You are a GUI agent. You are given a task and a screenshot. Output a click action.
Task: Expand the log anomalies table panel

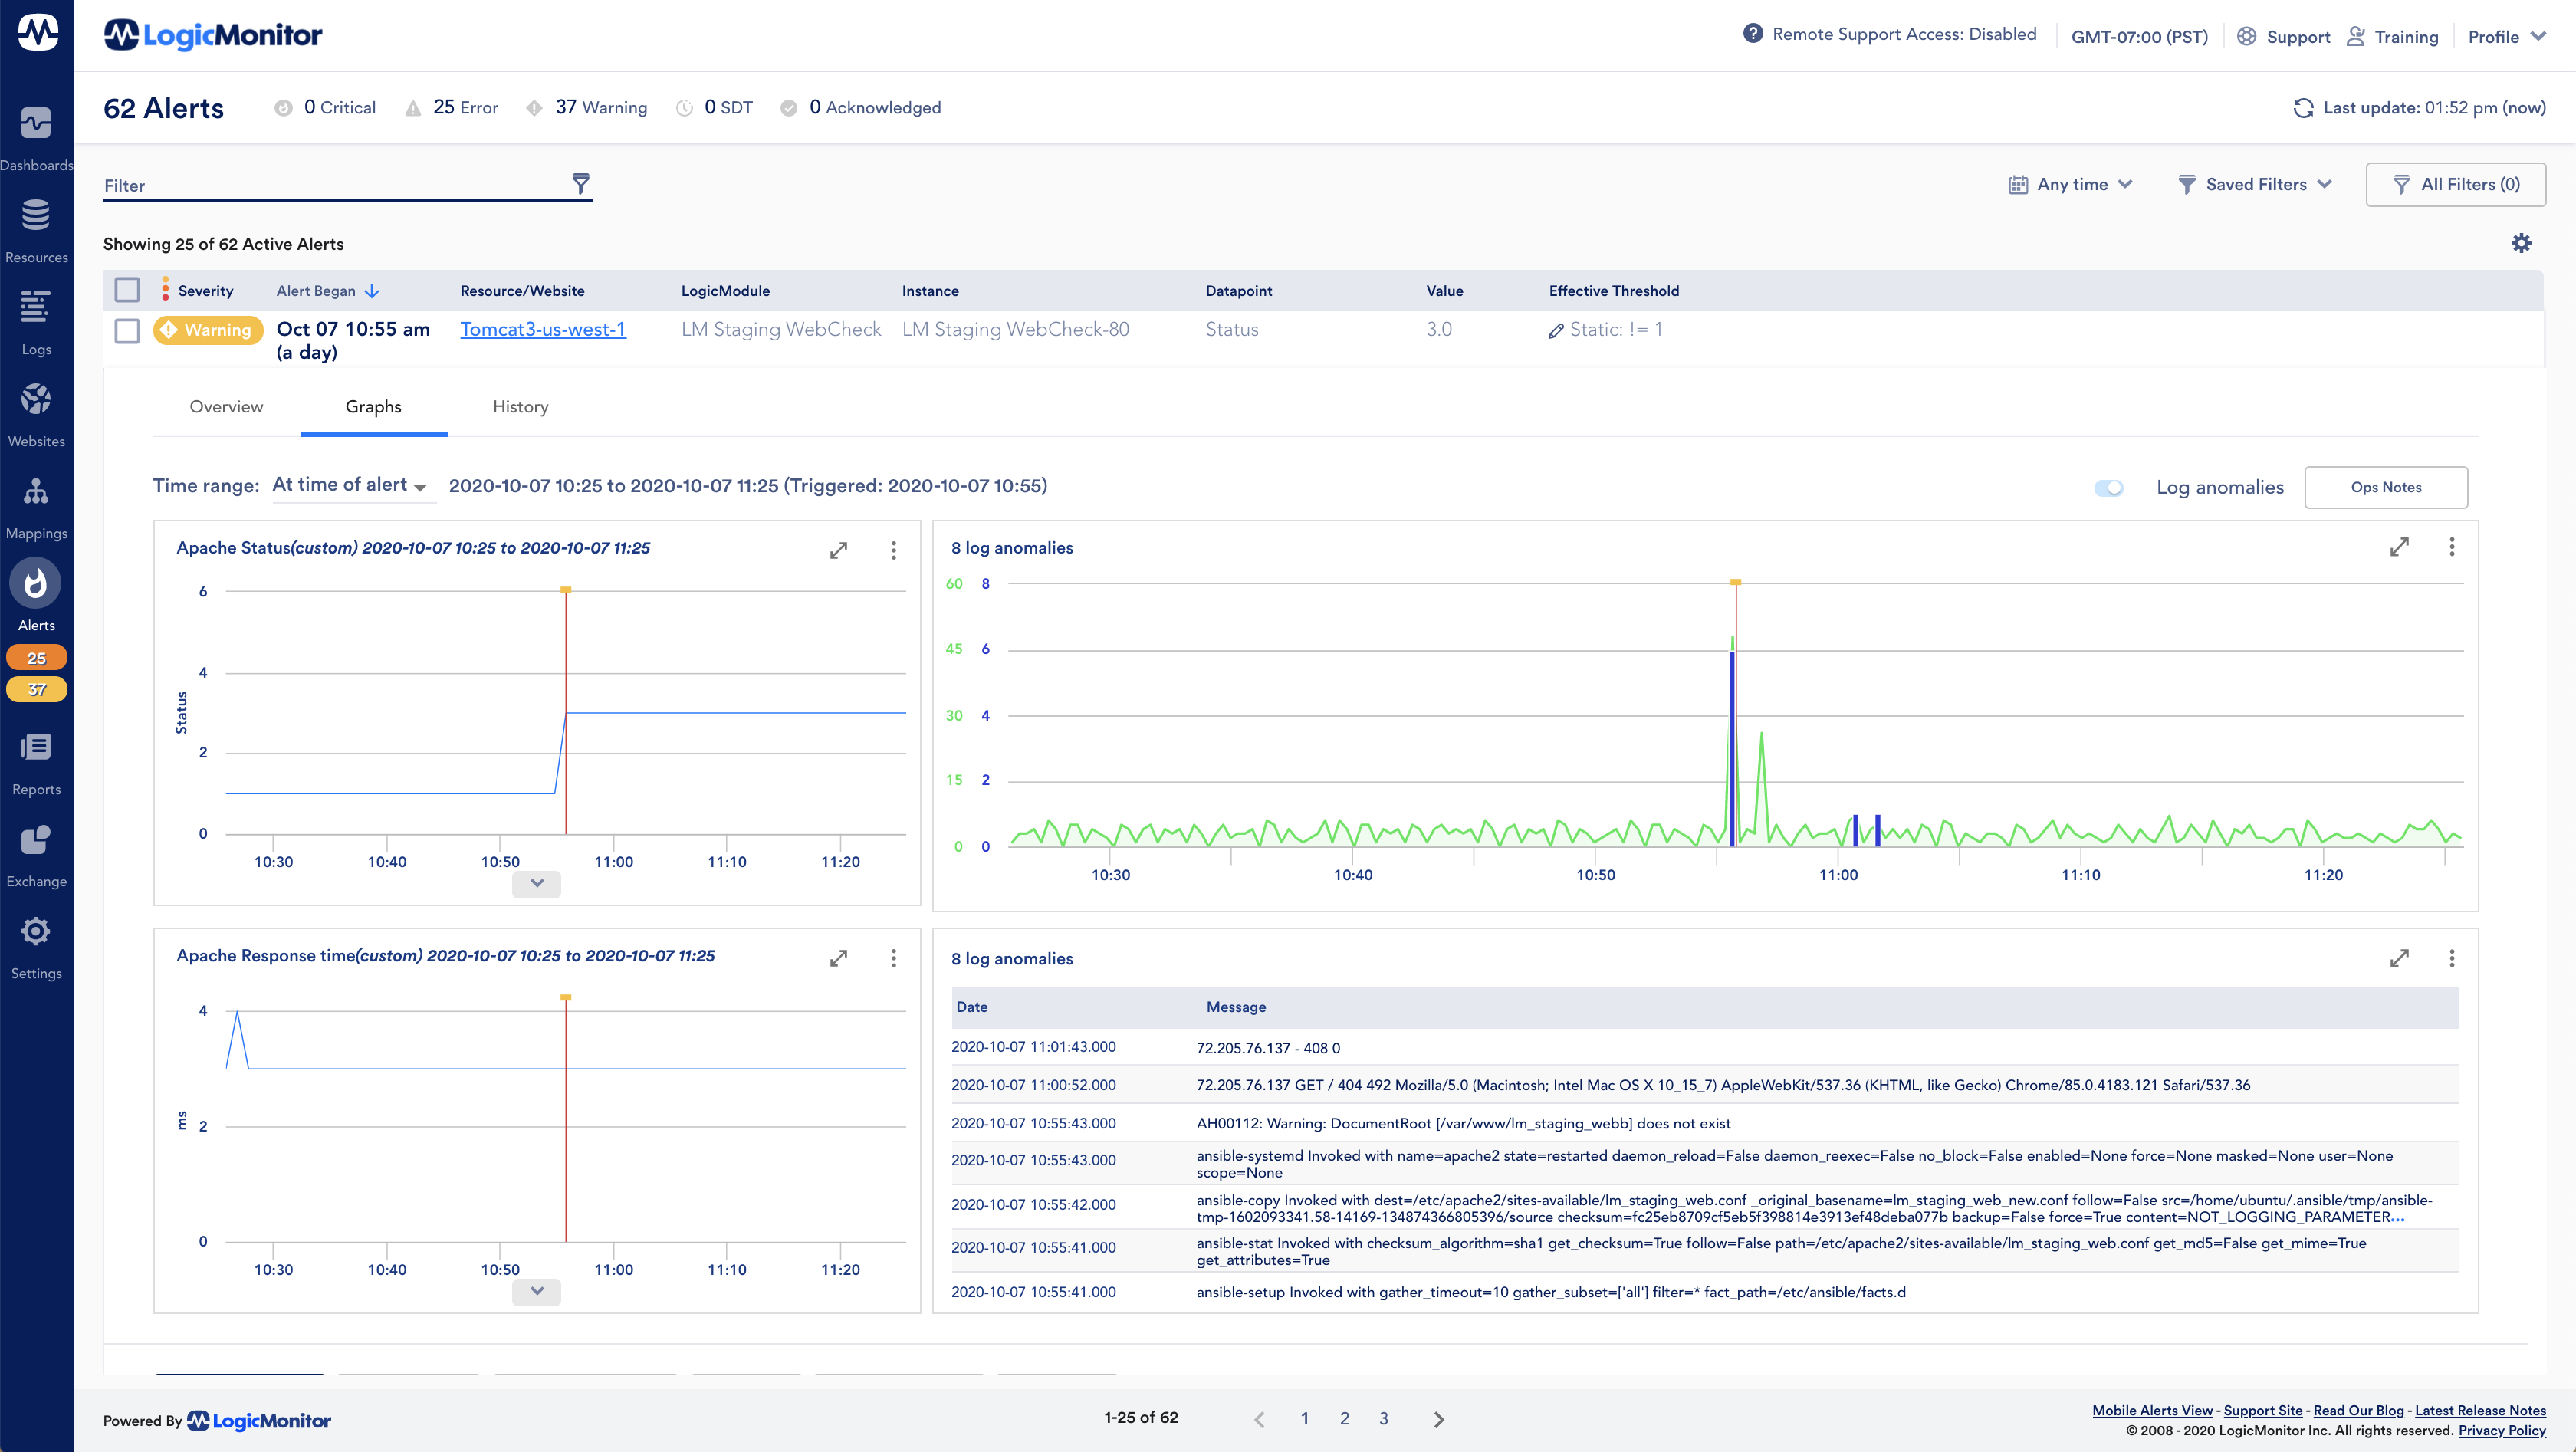pyautogui.click(x=2399, y=958)
